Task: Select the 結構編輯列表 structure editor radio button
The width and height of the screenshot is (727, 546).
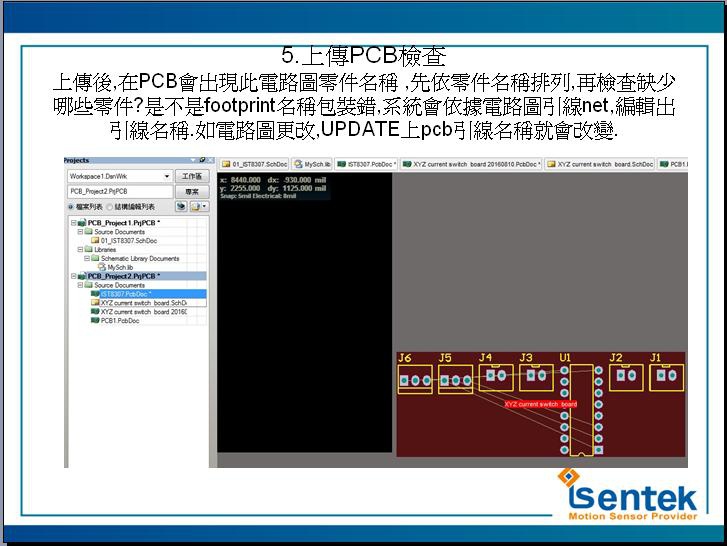Action: (x=110, y=207)
